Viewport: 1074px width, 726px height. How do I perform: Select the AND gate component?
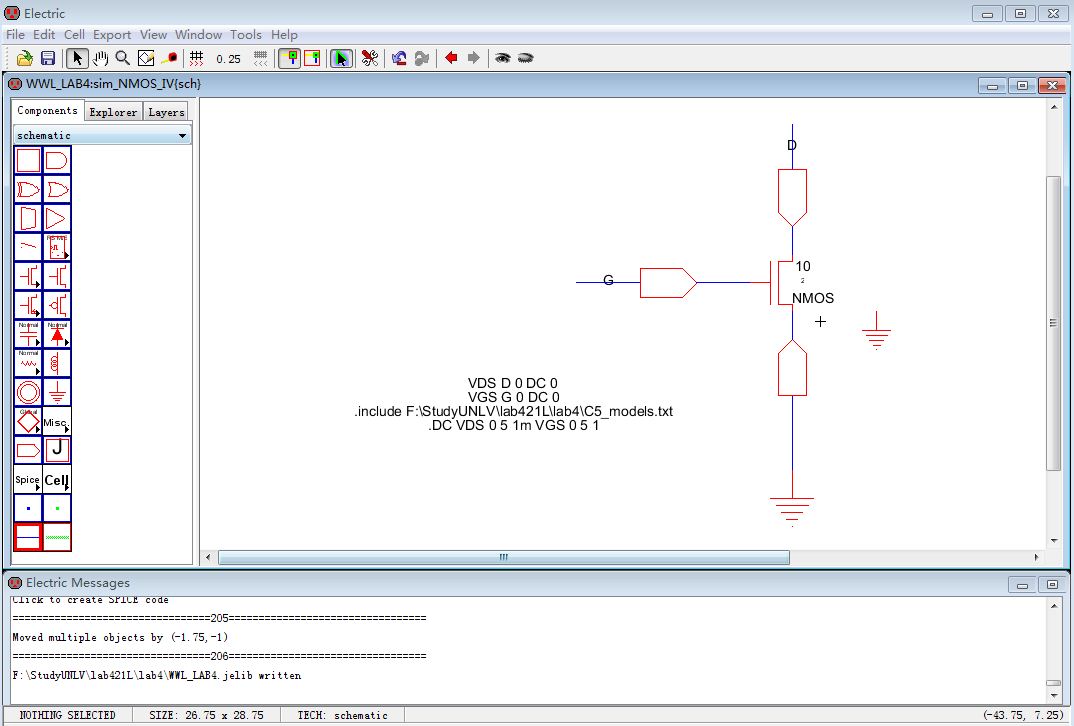(x=57, y=160)
